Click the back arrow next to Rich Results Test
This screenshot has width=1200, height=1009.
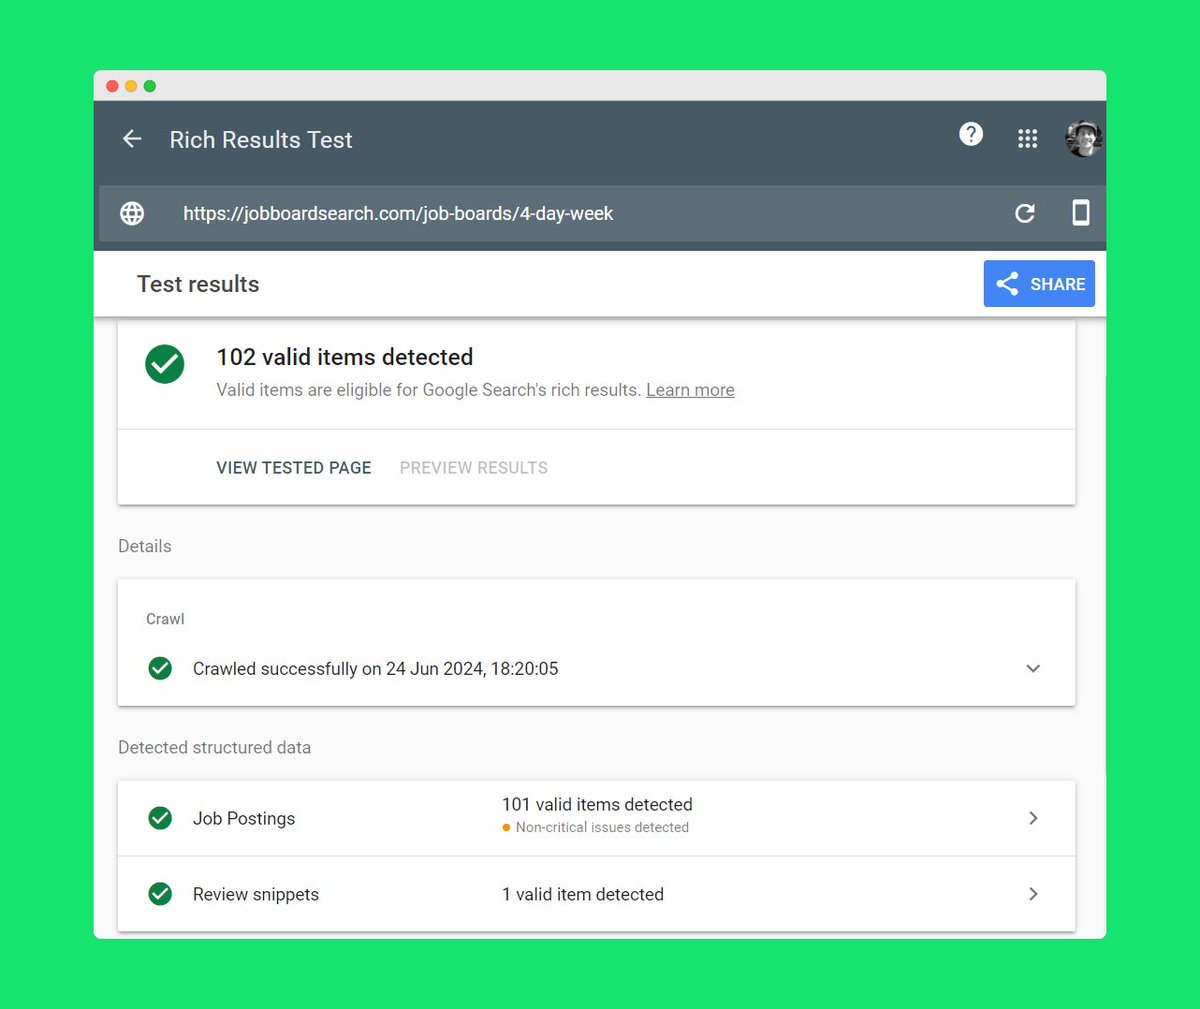(132, 139)
